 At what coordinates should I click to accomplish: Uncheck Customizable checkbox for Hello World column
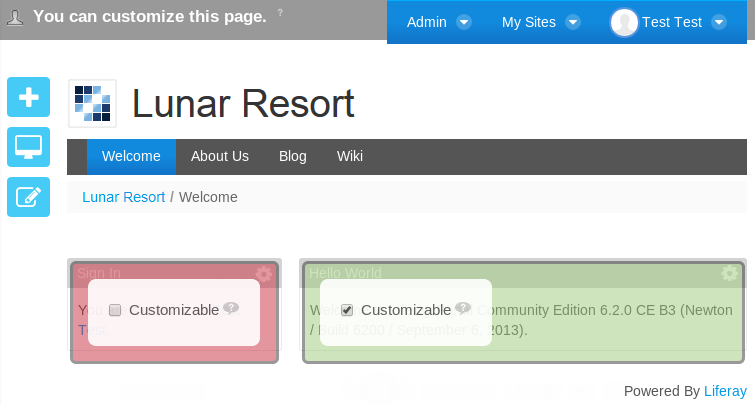click(x=347, y=310)
